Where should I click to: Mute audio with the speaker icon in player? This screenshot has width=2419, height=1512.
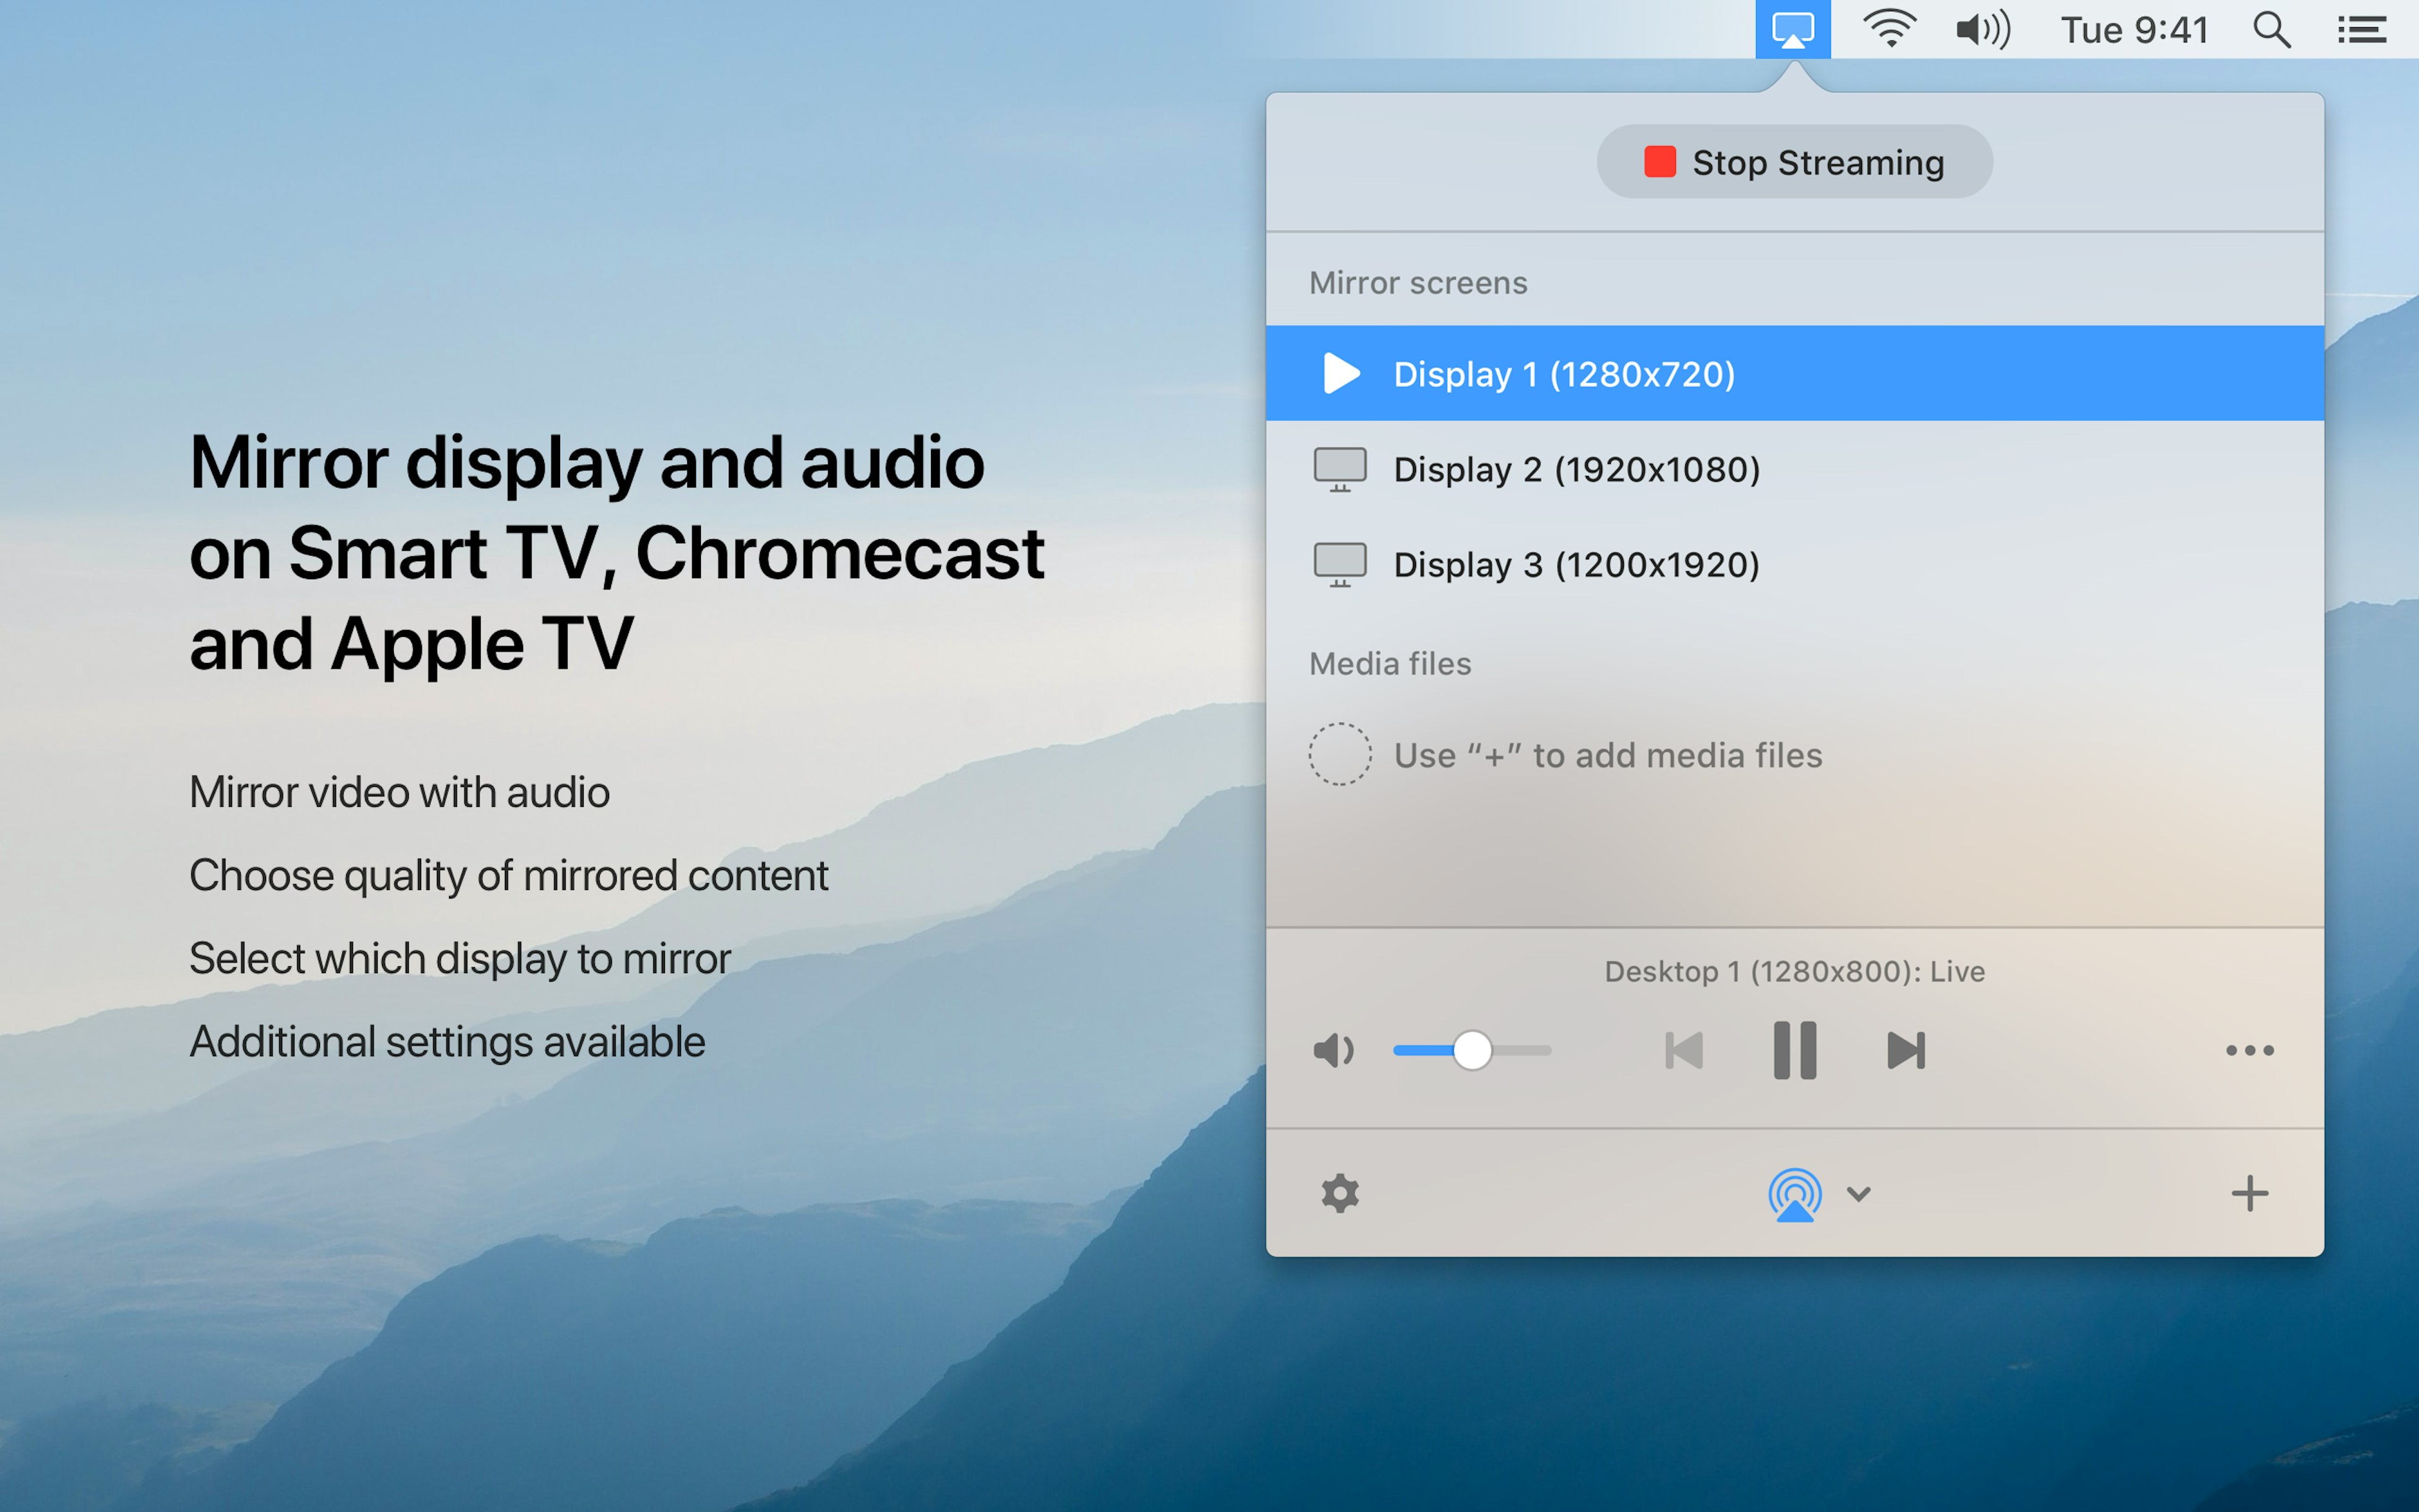coord(1333,1051)
